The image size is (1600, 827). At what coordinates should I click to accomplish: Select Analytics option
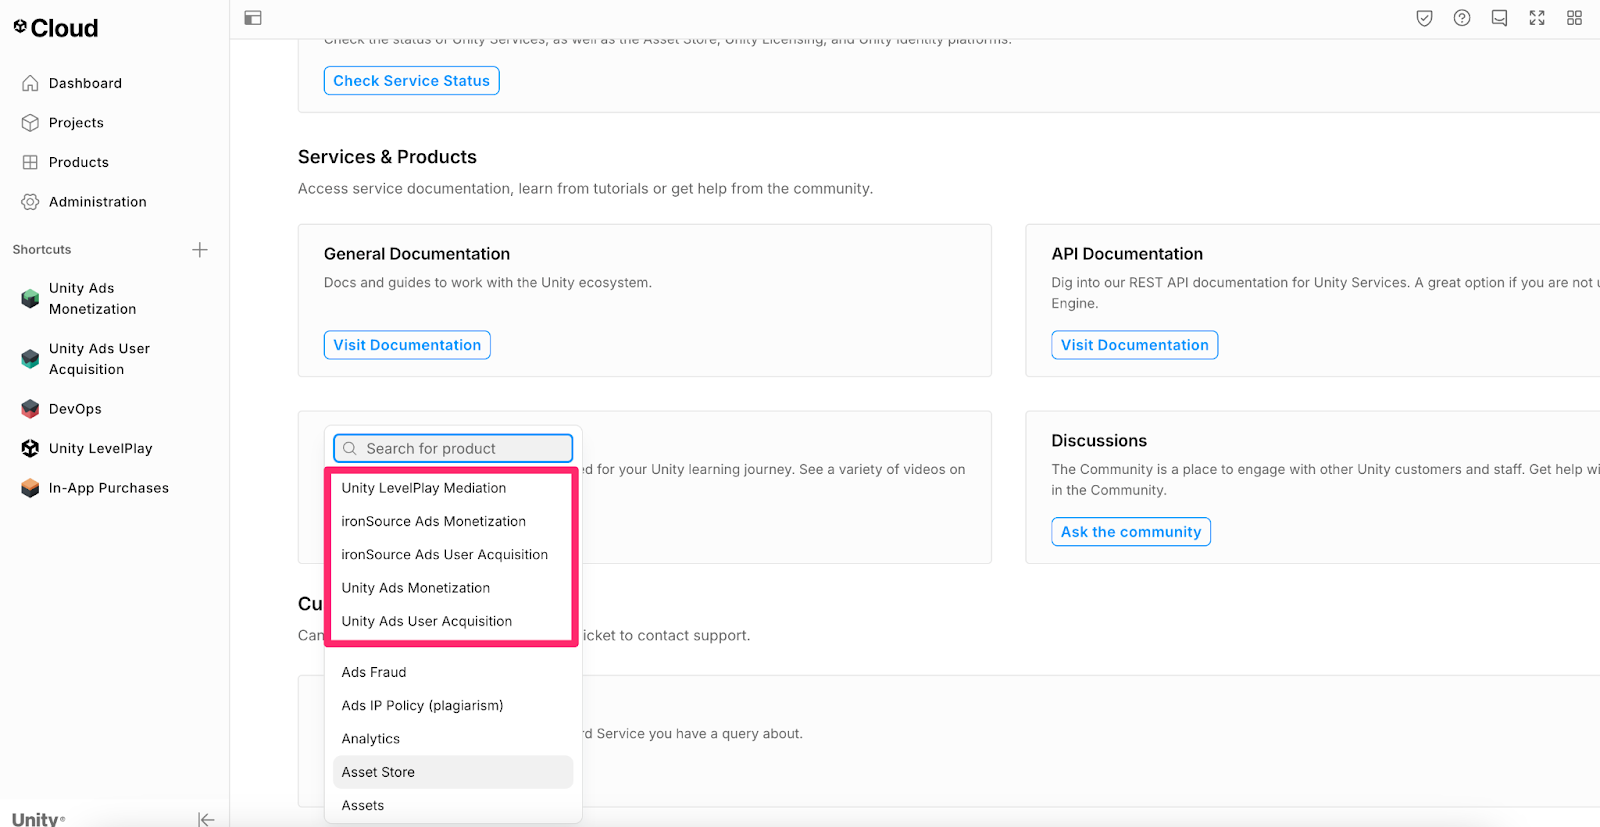[x=453, y=739]
